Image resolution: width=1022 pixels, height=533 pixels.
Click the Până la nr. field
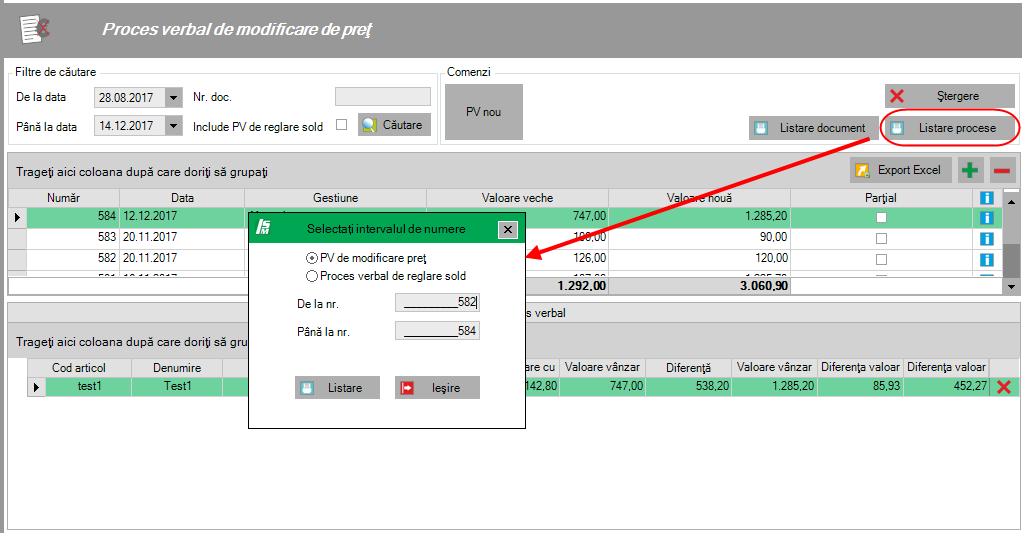click(x=437, y=331)
